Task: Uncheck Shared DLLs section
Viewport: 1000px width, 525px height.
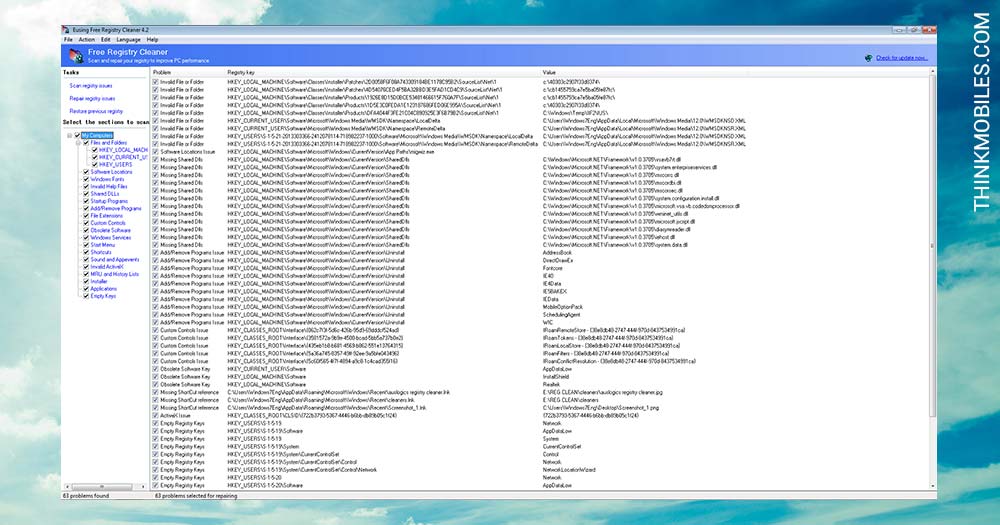Action: pyautogui.click(x=86, y=194)
